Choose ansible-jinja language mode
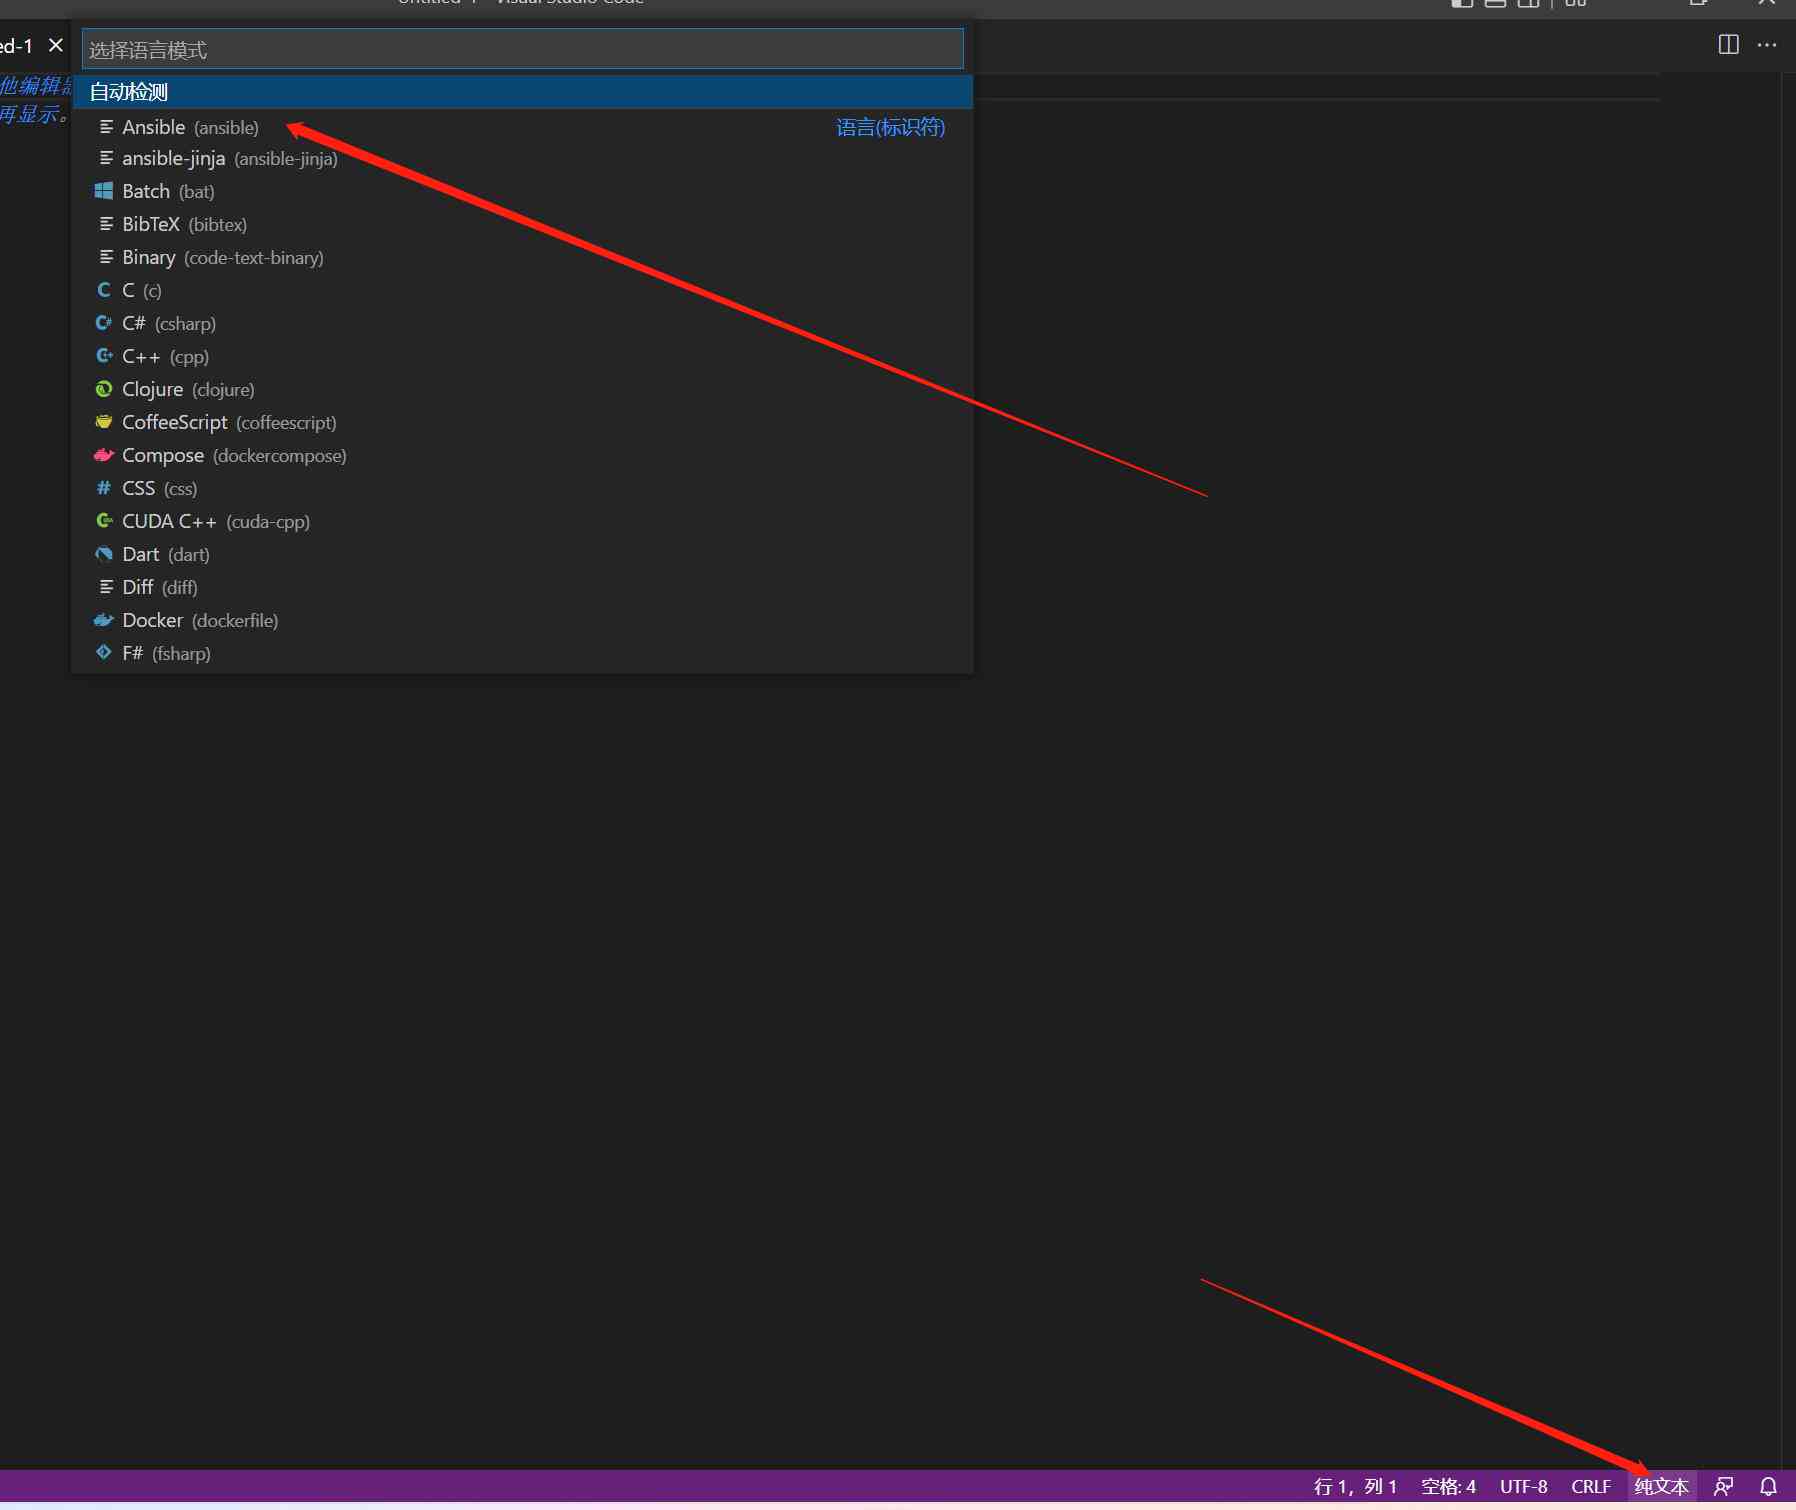The image size is (1796, 1510). tap(522, 158)
